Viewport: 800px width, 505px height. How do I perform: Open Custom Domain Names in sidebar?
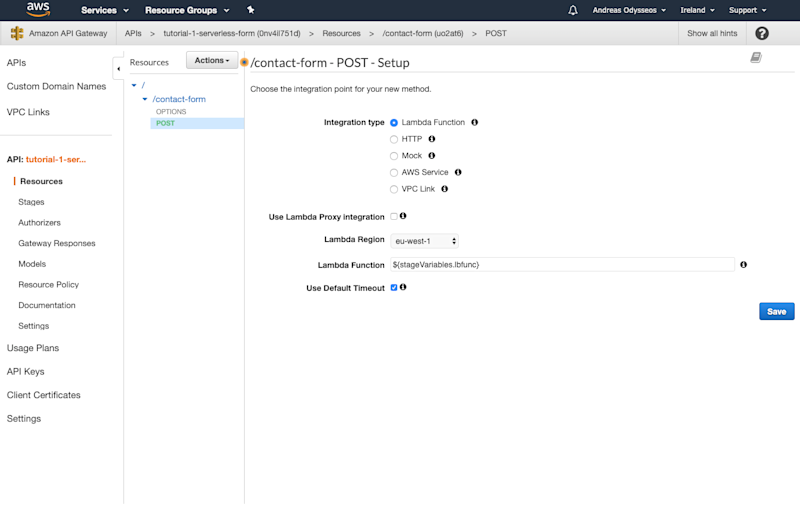coord(56,86)
